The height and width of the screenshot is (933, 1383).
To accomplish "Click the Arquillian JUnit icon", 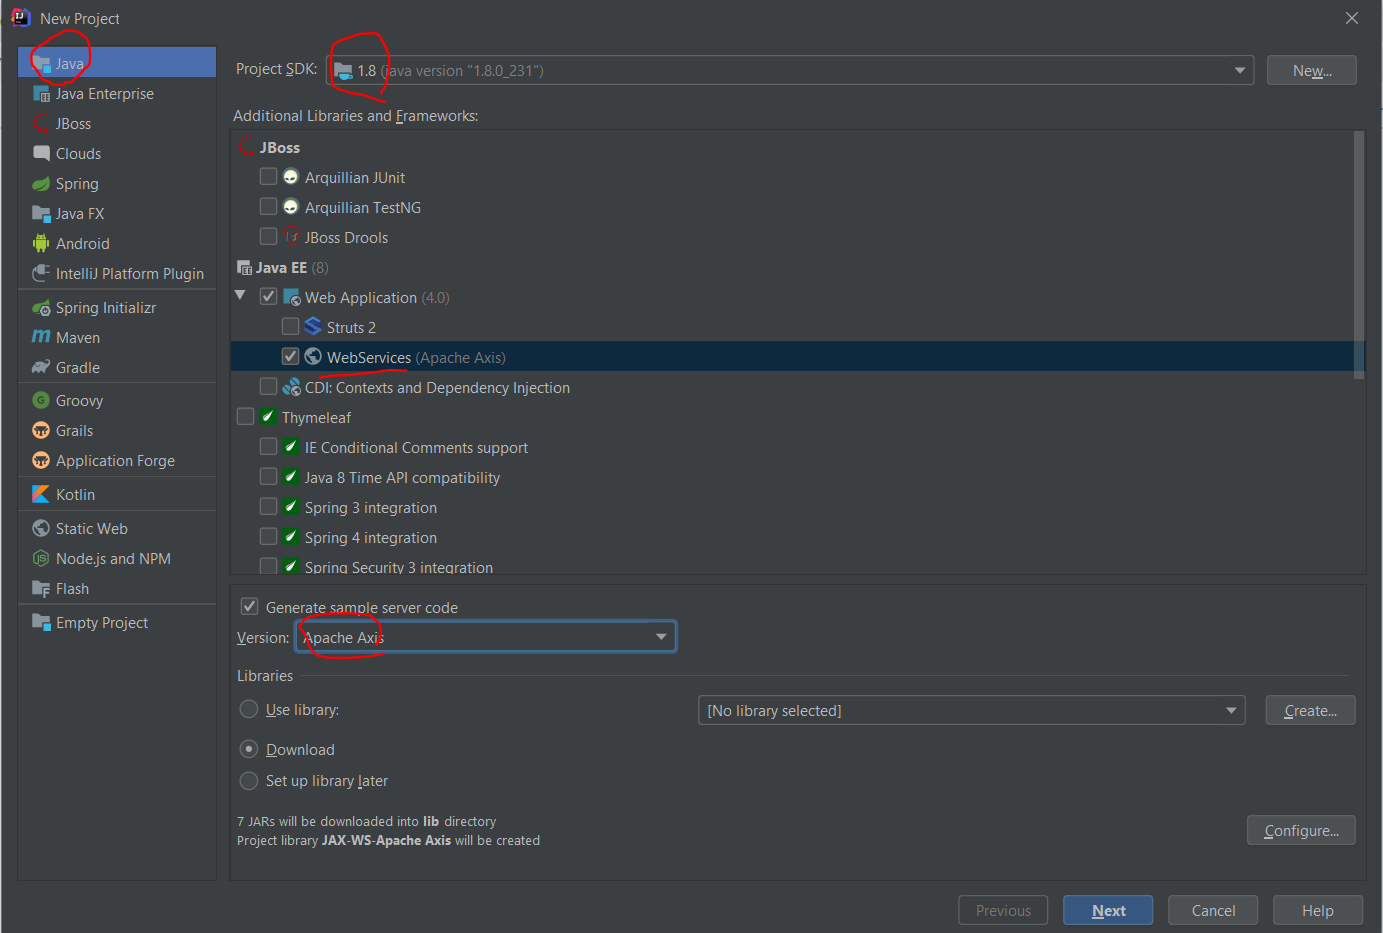I will pos(291,177).
